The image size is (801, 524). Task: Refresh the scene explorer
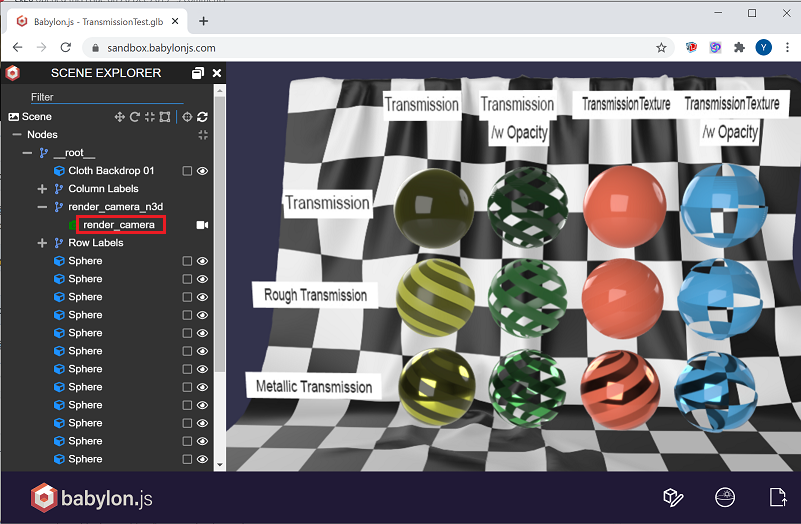pos(202,117)
